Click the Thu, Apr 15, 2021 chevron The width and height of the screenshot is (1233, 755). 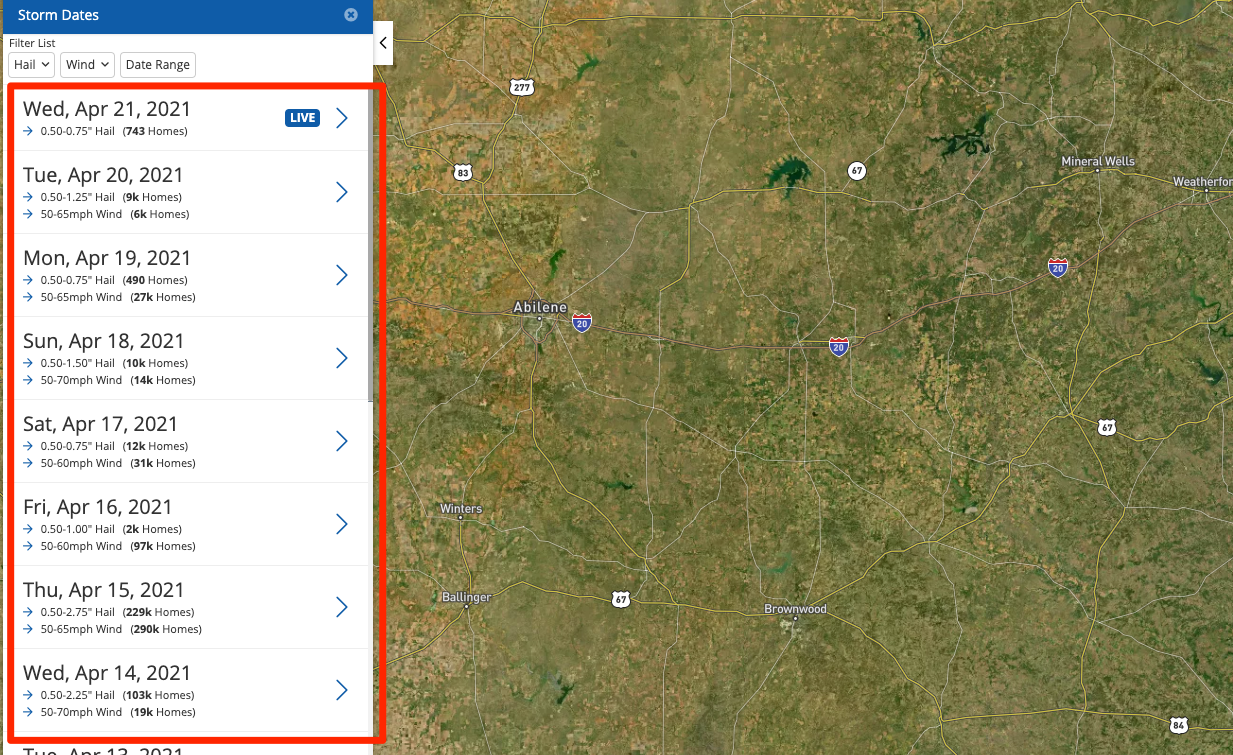tap(342, 607)
